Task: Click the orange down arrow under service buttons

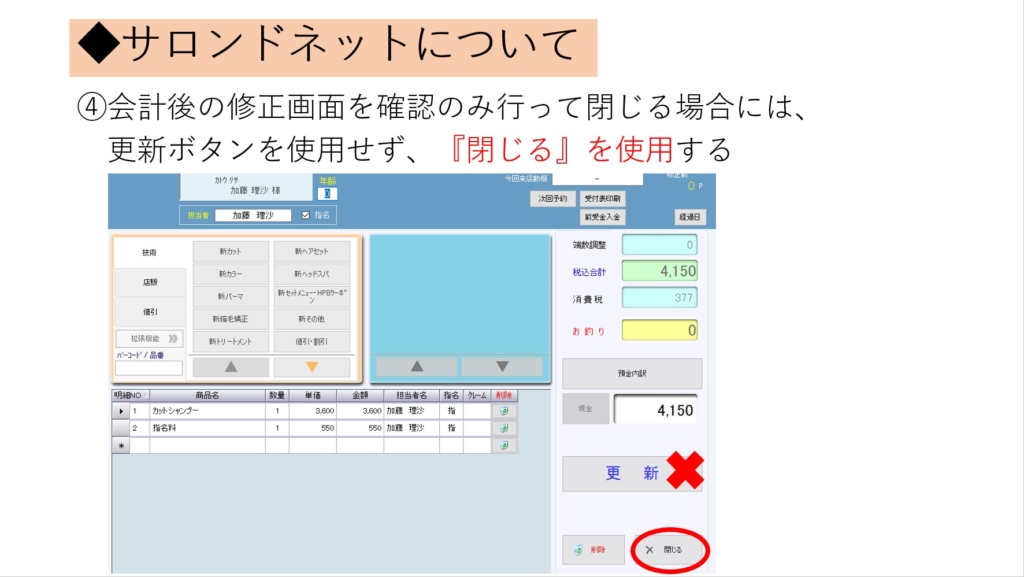Action: (x=312, y=367)
